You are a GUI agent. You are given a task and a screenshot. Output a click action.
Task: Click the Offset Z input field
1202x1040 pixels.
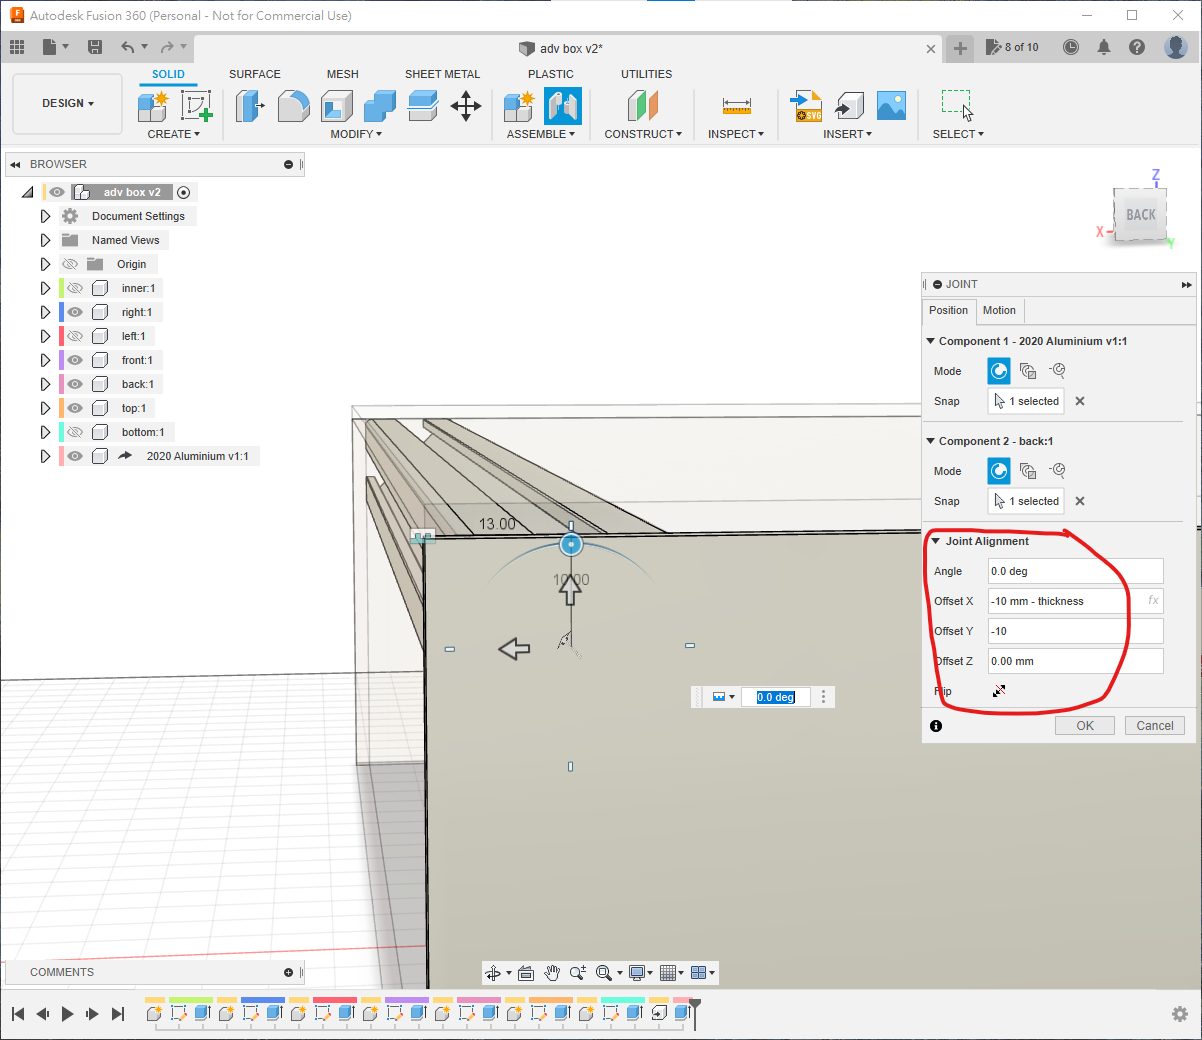coord(1074,661)
